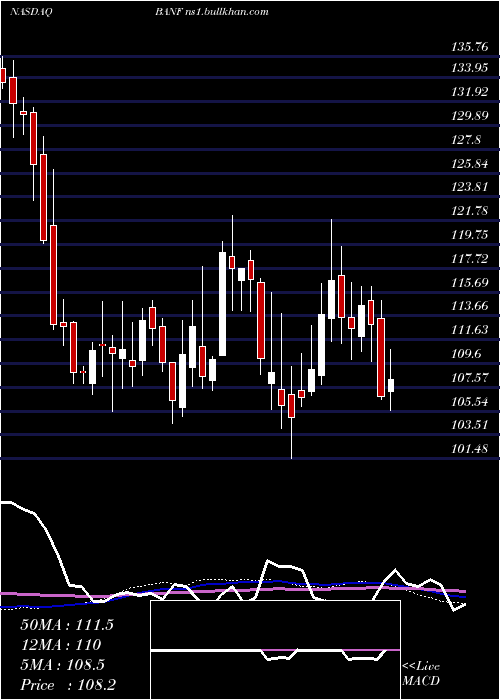The width and height of the screenshot is (500, 700).
Task: Click the 5MA : 108.5 readout
Action: pos(62,665)
